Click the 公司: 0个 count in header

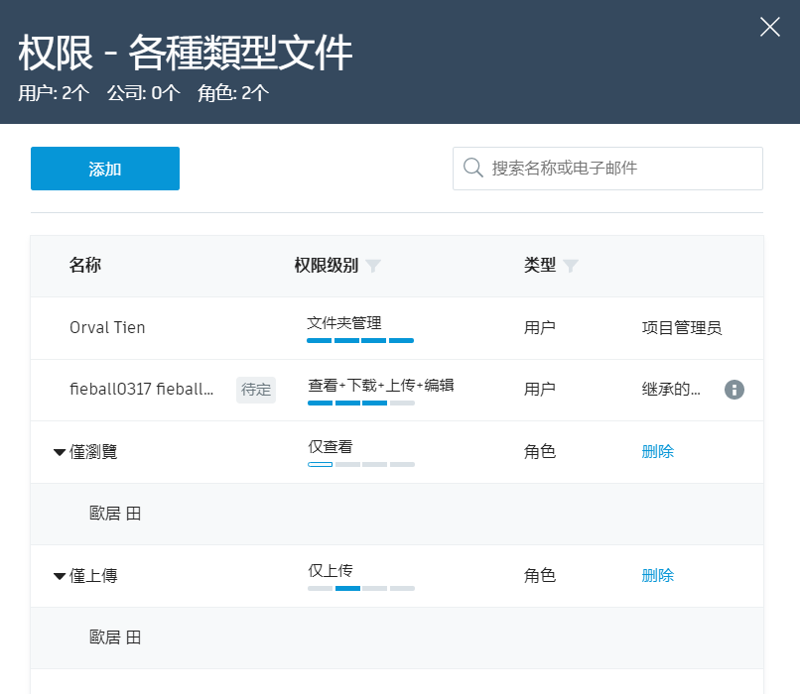coord(144,93)
